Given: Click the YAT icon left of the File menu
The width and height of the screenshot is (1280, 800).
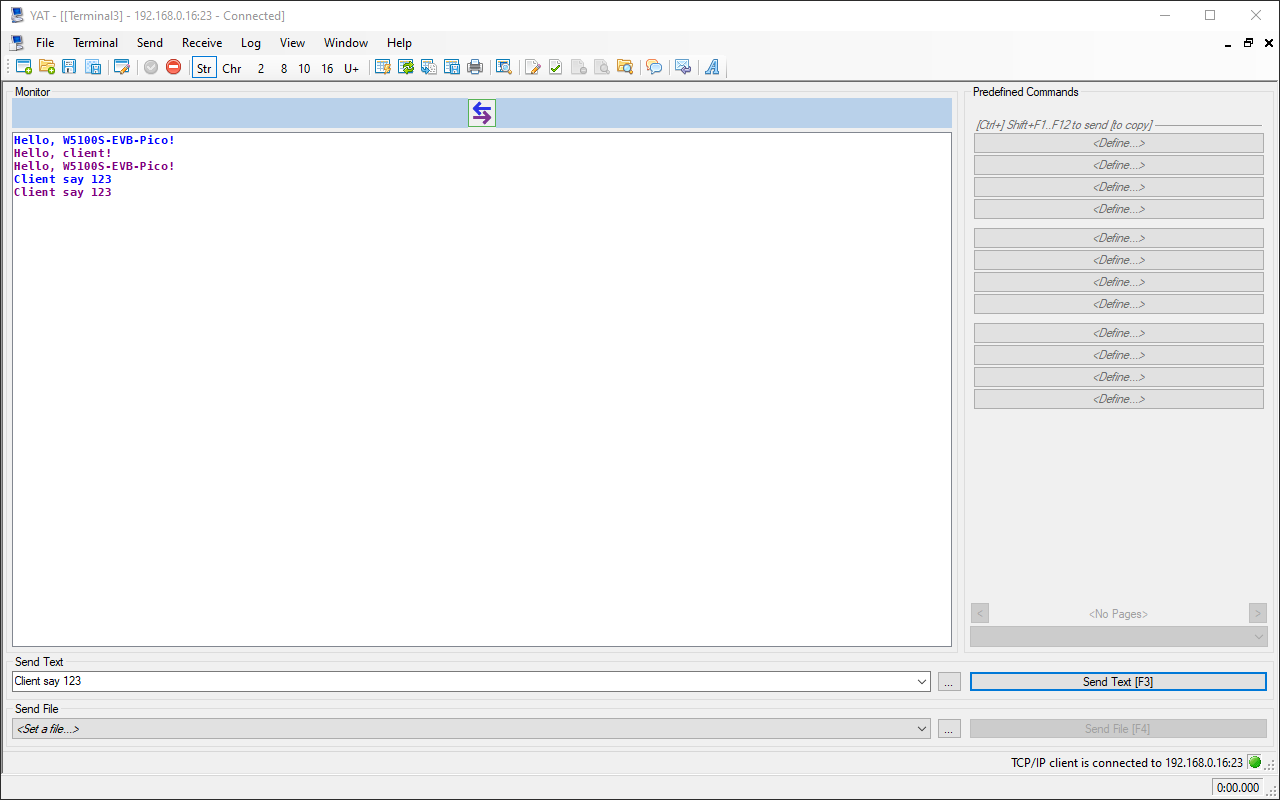Looking at the screenshot, I should 17,43.
